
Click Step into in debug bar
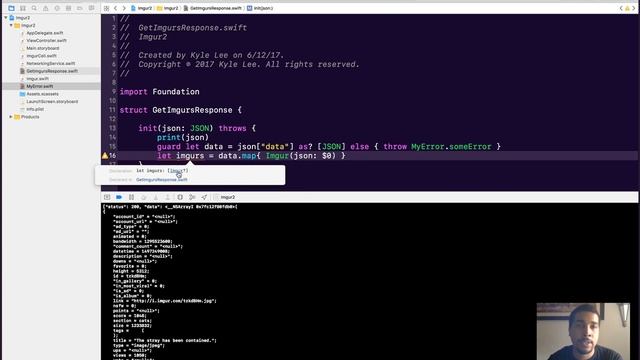[156, 197]
